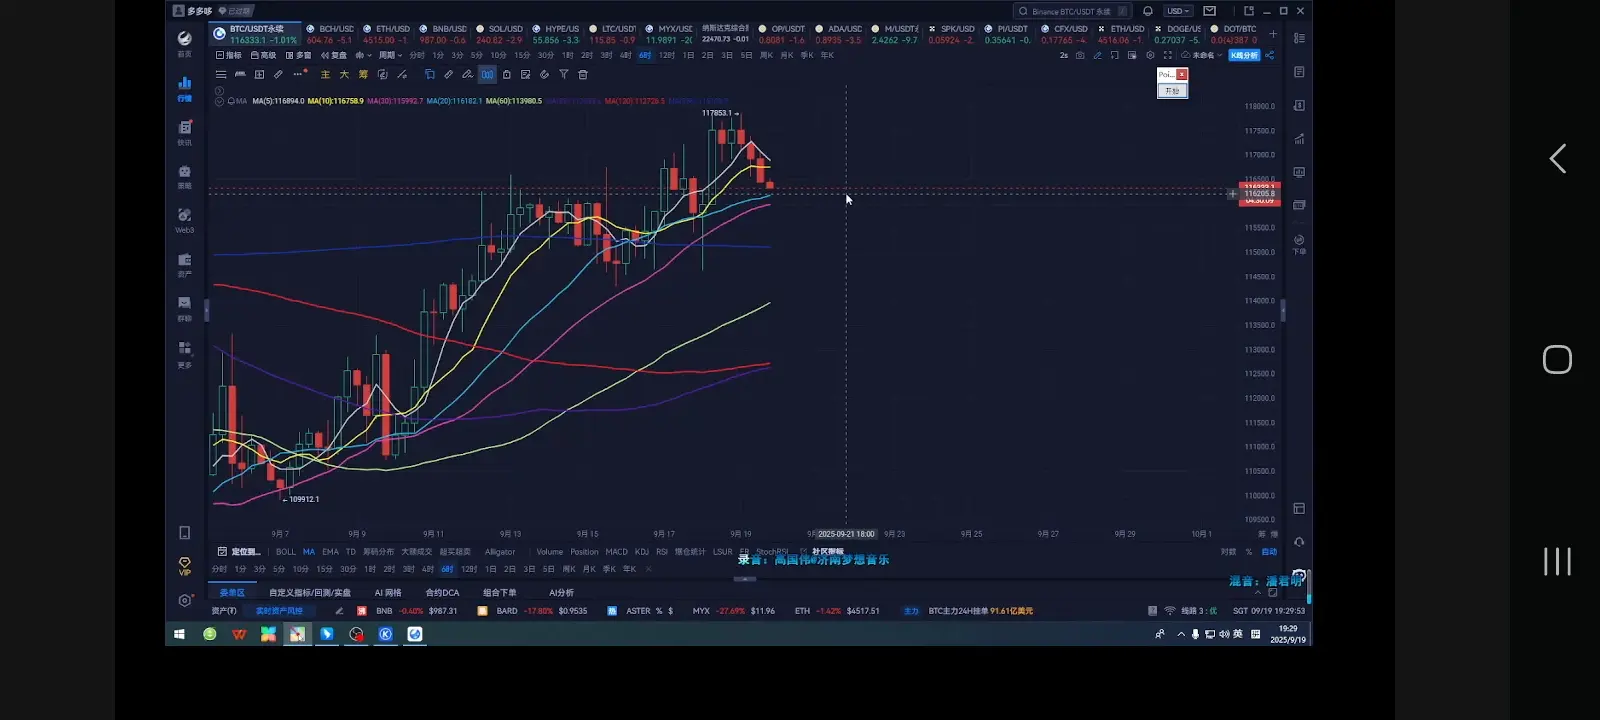Viewport: 1600px width, 720px height.
Task: Open the 行情 market chart sidebar icon
Action: point(184,89)
